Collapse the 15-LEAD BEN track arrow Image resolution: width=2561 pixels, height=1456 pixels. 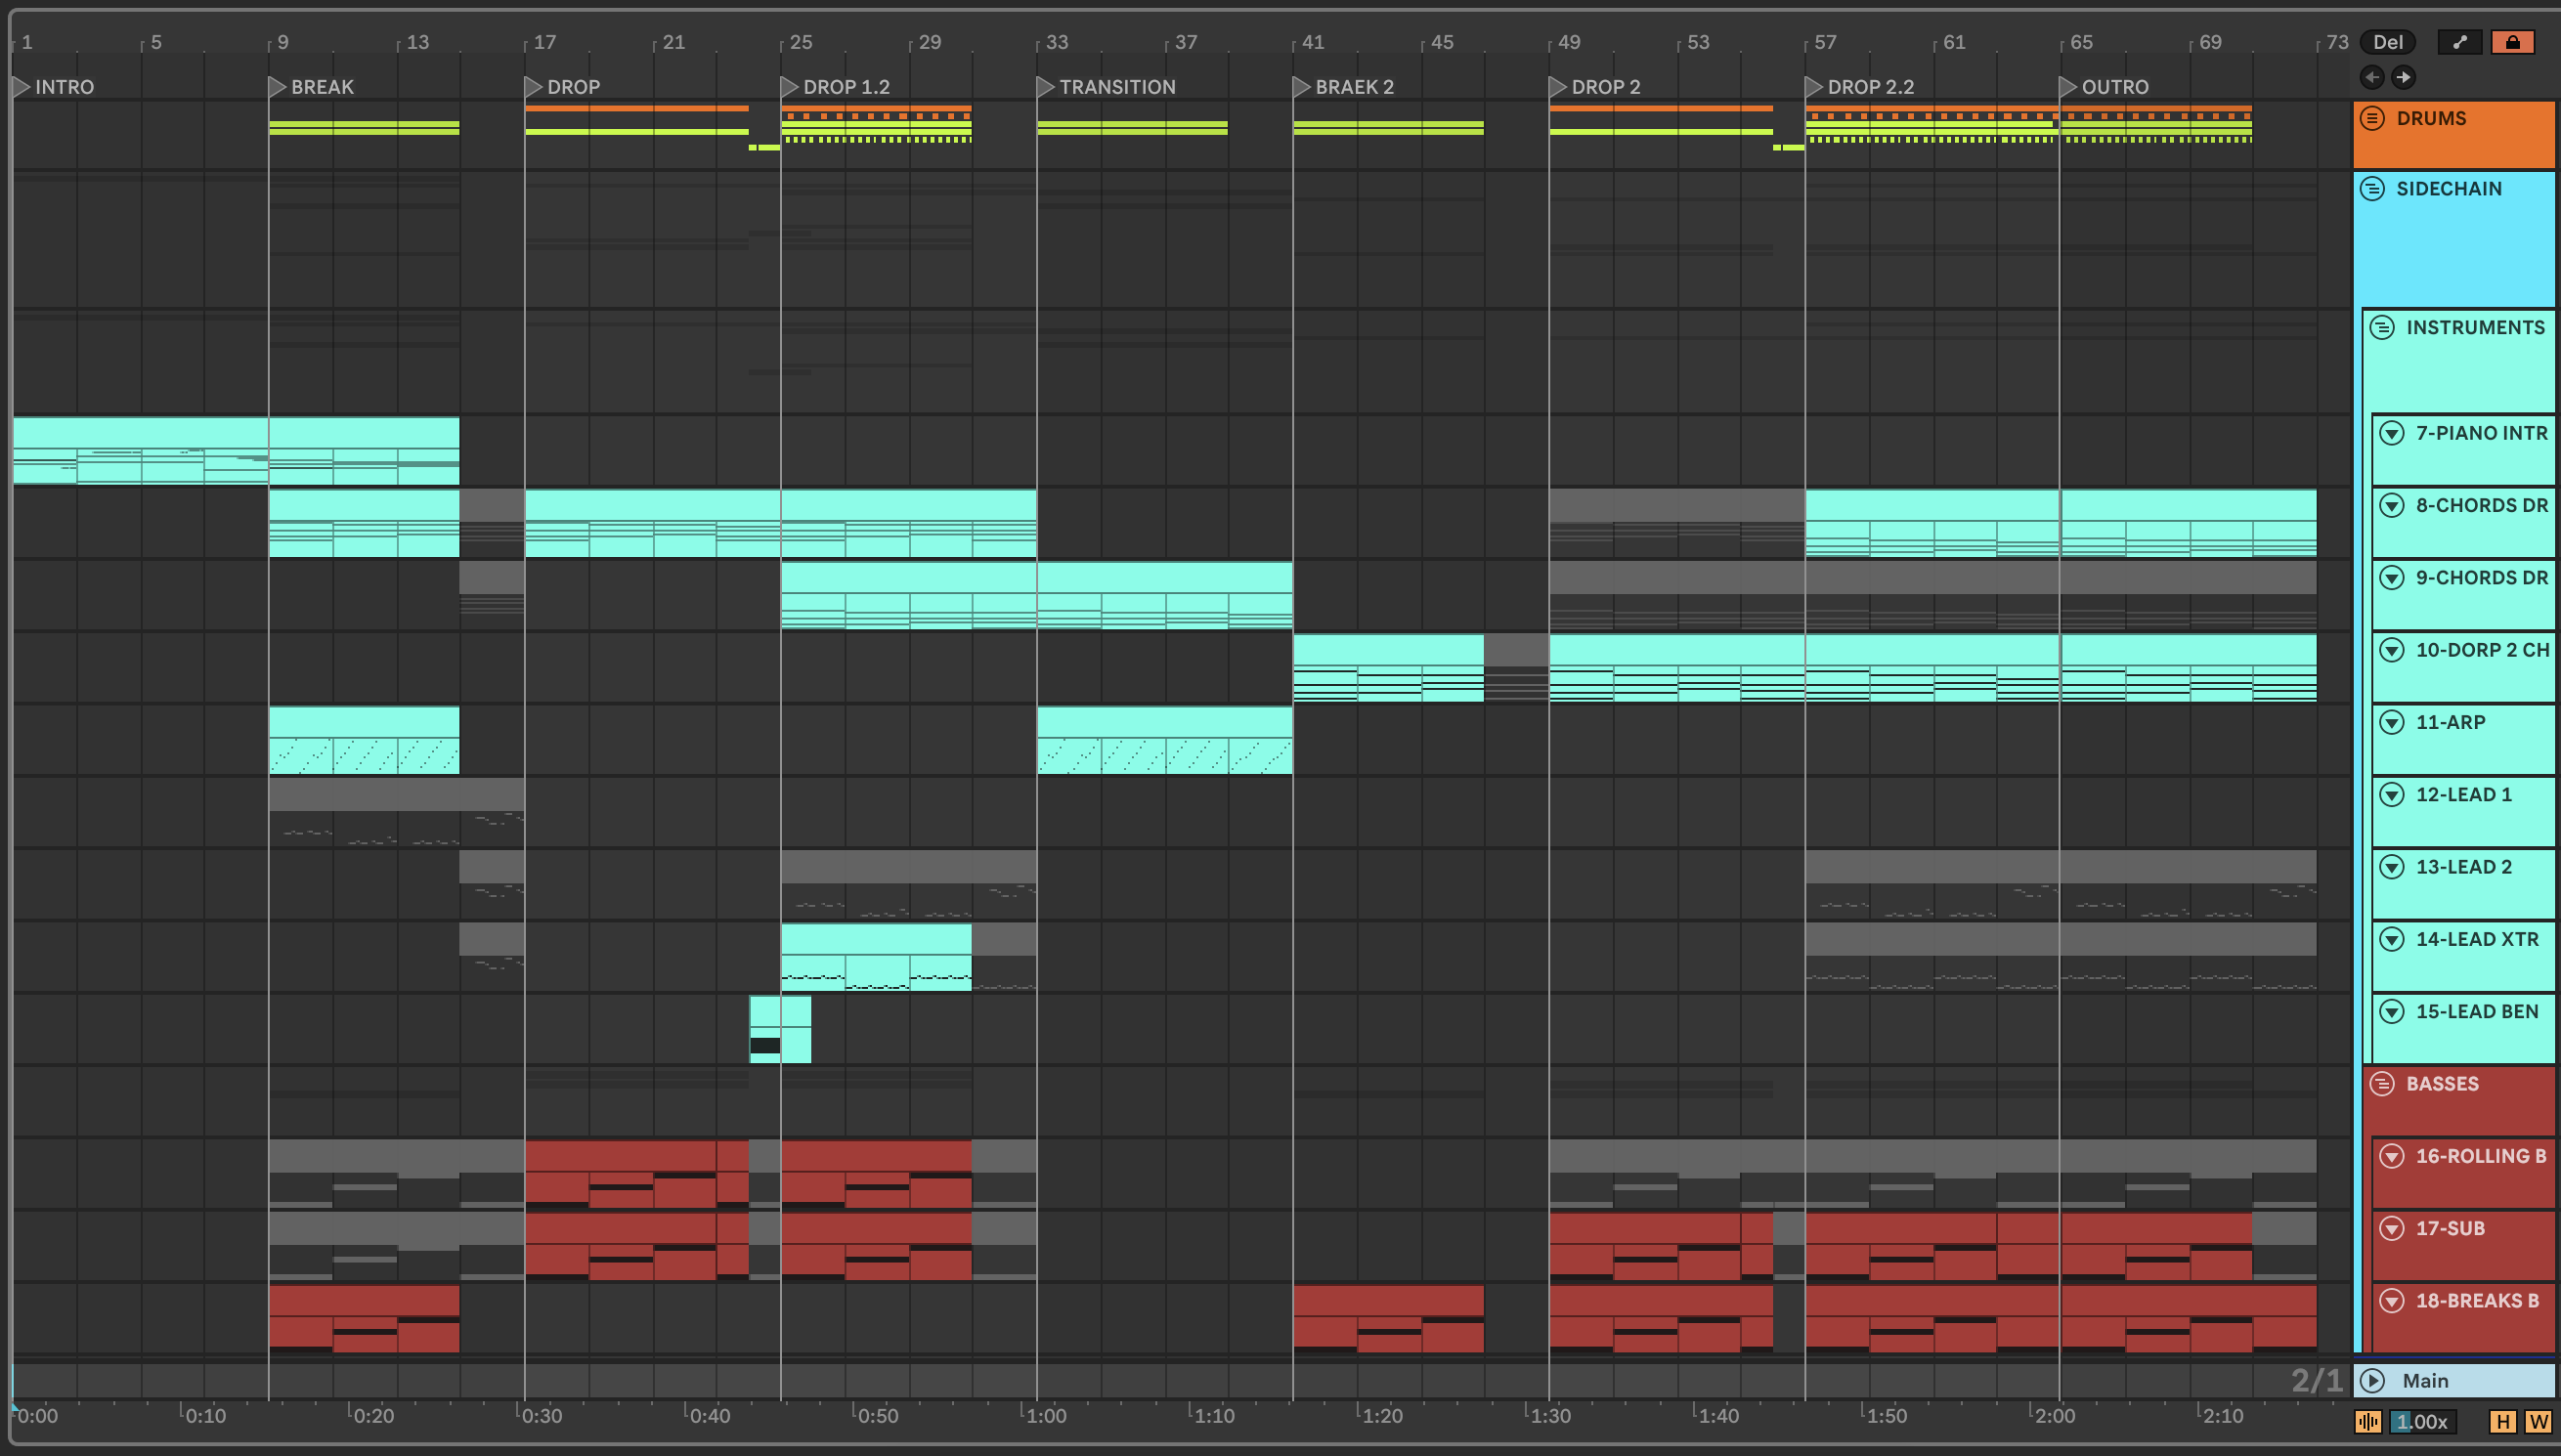click(2392, 1012)
